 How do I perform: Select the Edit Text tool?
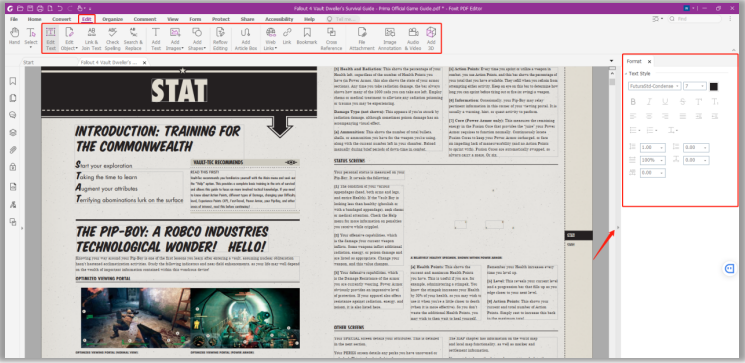(51, 38)
